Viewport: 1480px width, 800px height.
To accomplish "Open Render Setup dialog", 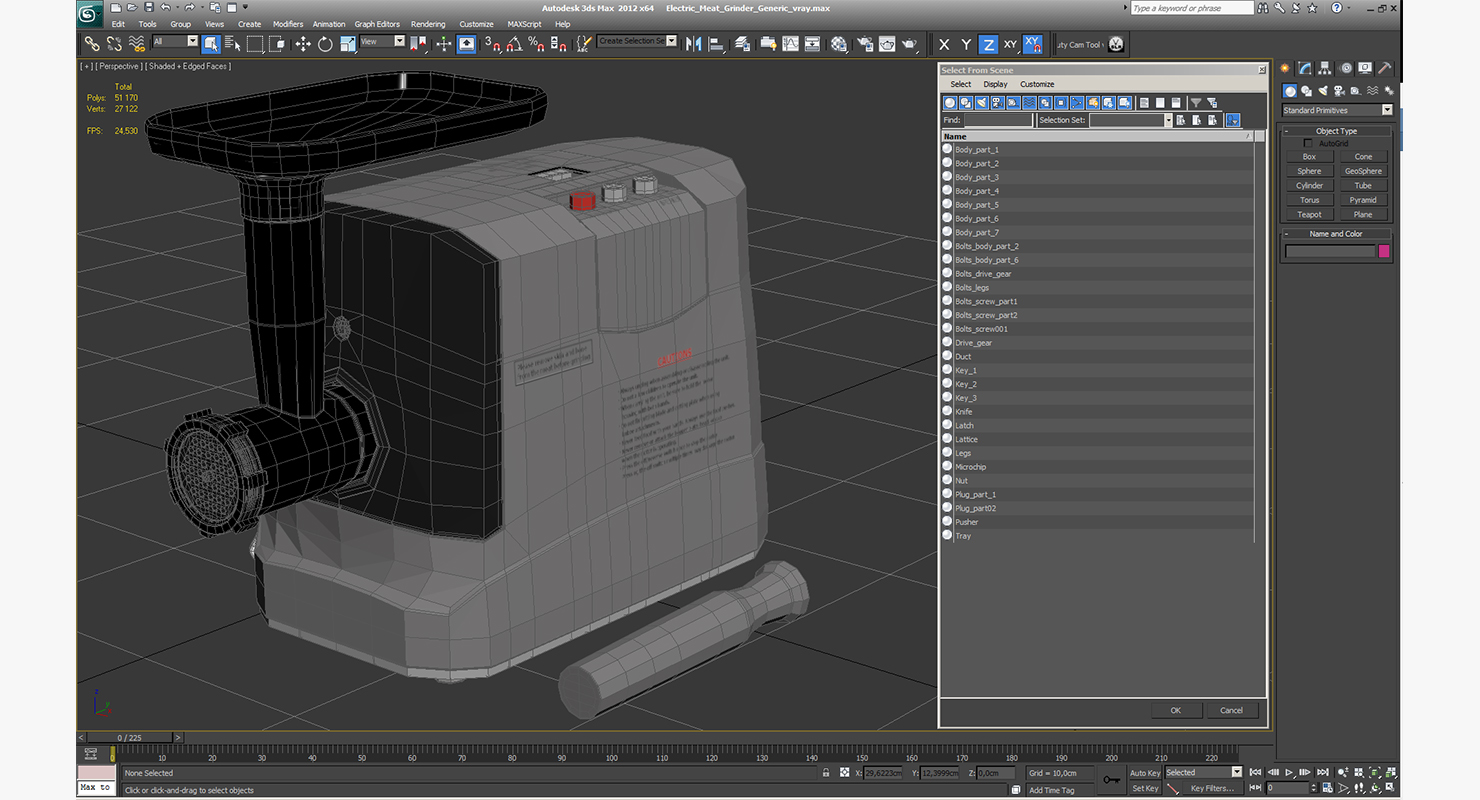I will pyautogui.click(x=864, y=43).
